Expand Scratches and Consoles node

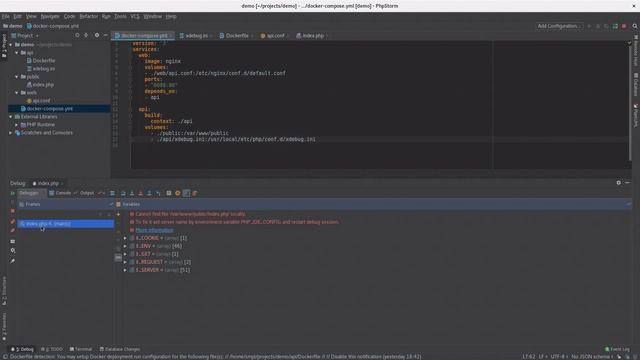[x=11, y=133]
